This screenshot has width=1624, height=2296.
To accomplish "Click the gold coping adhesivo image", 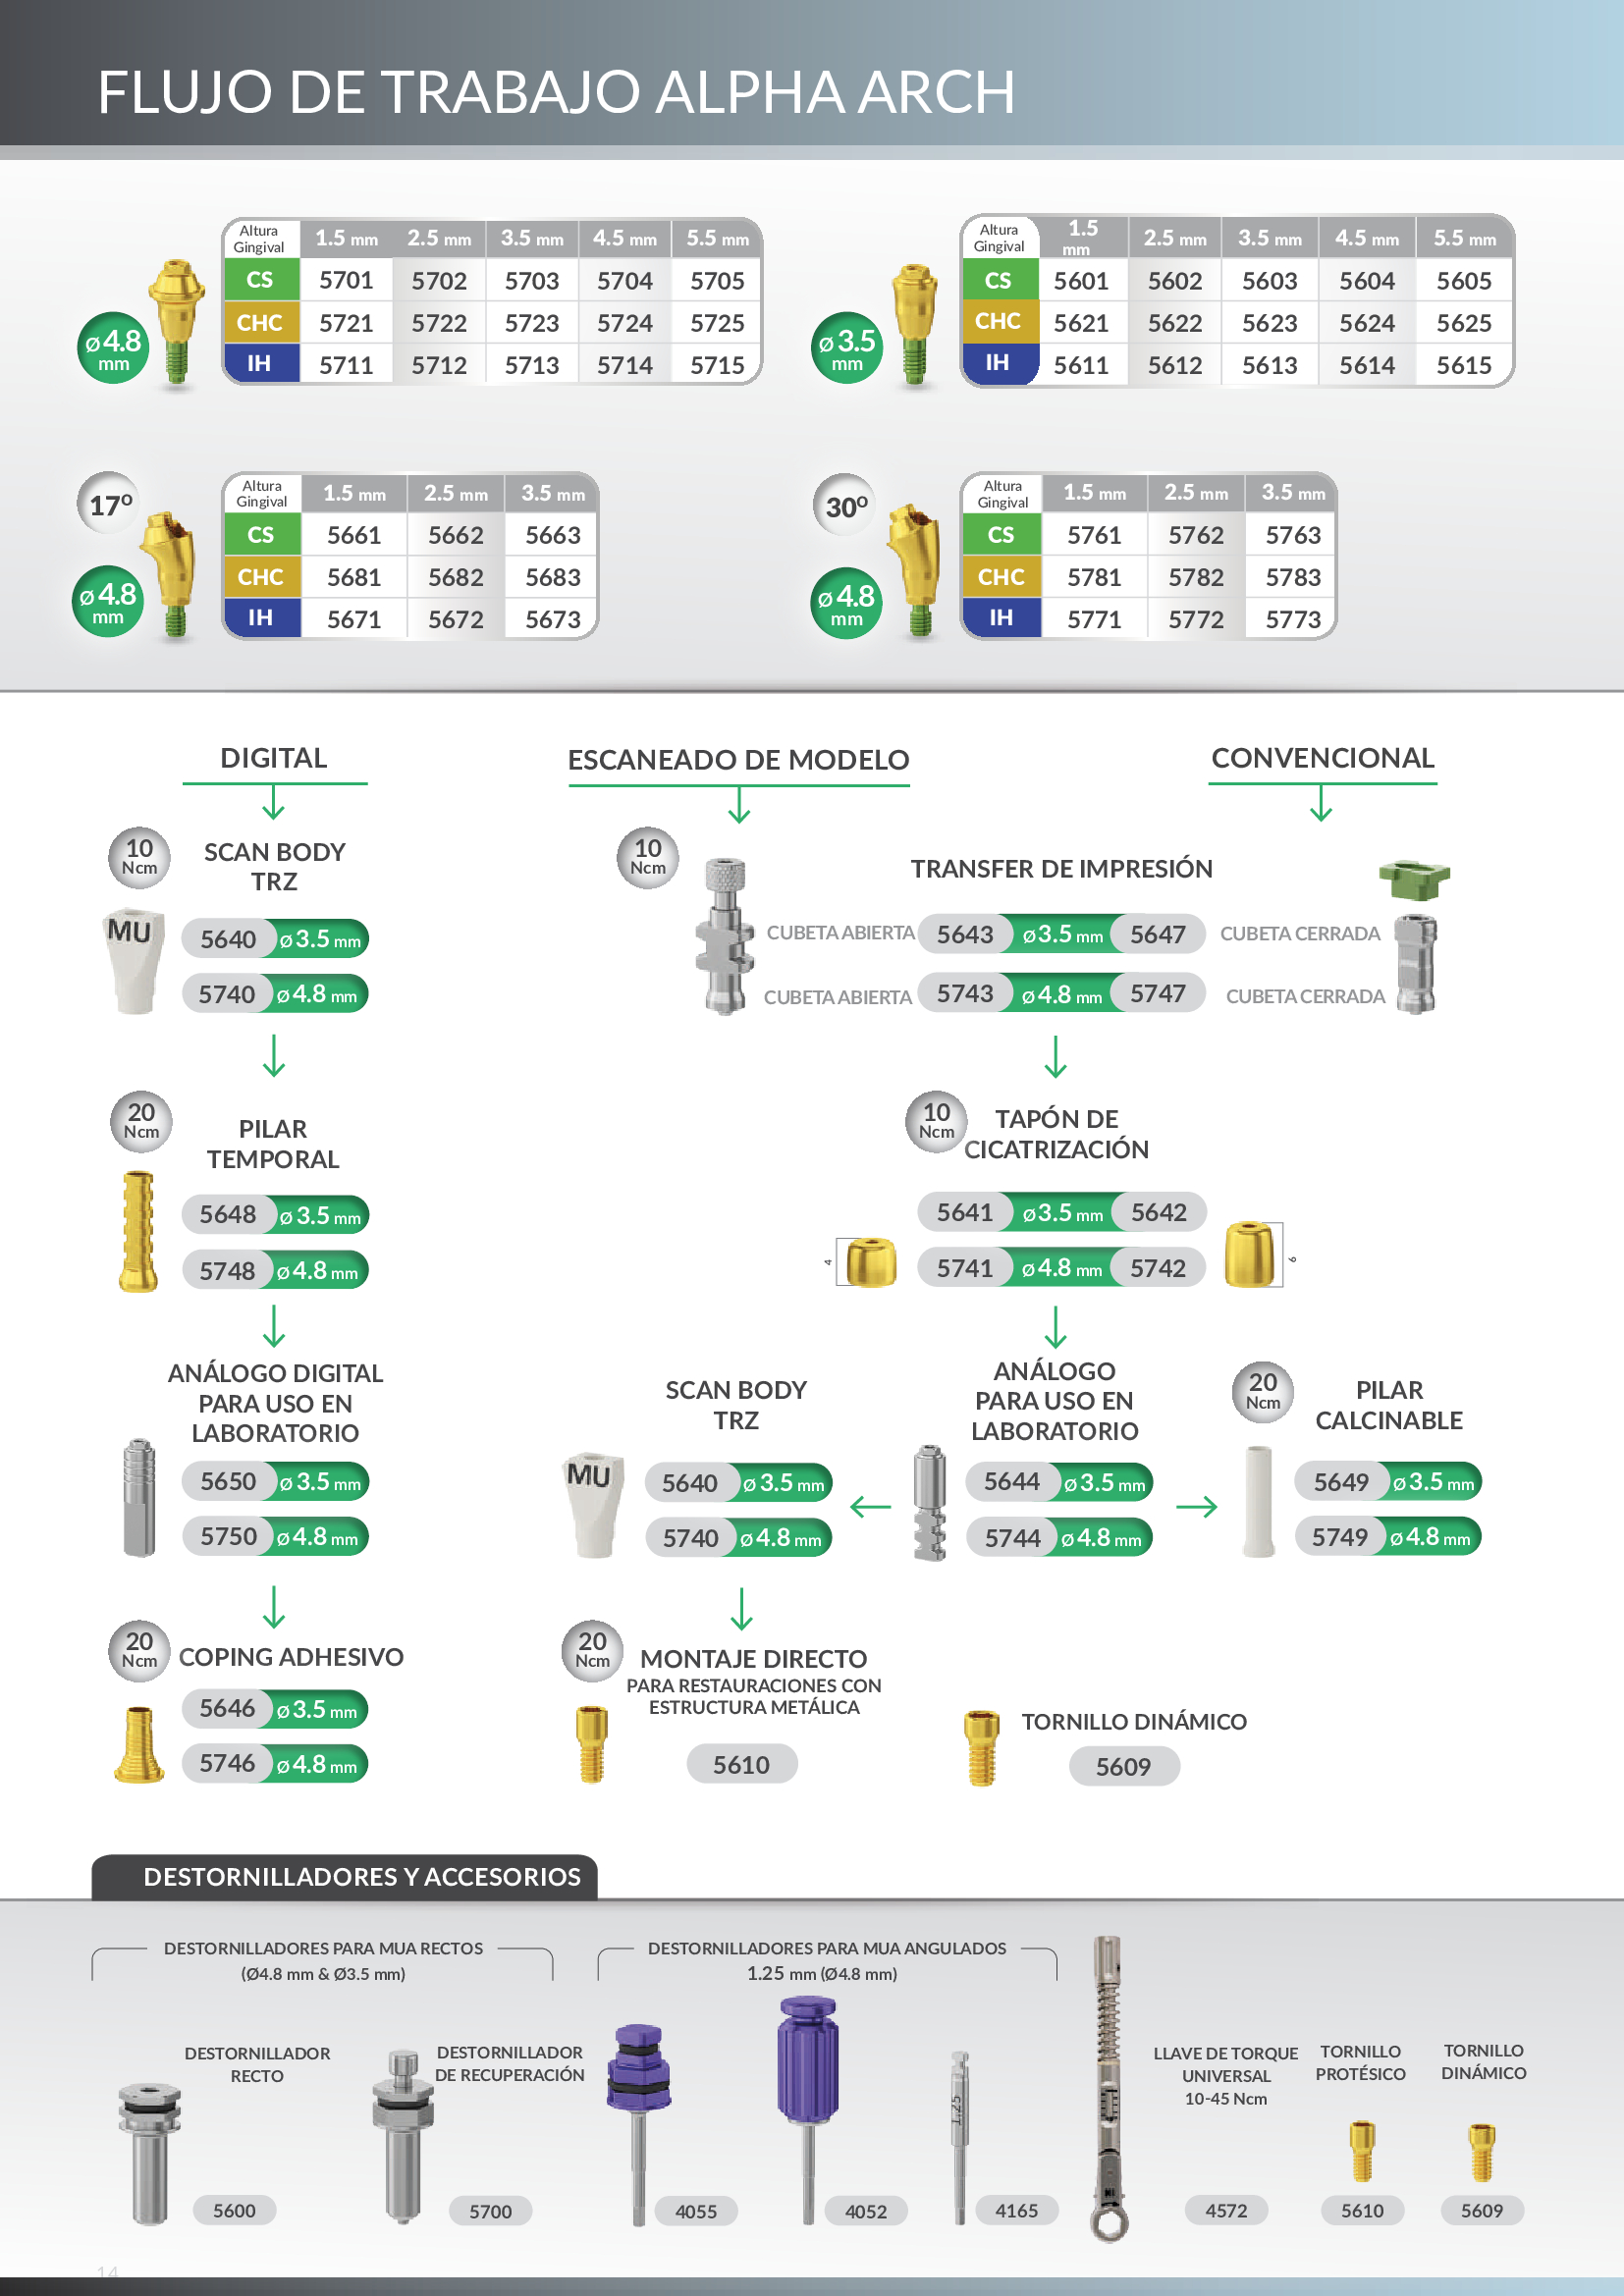I will pos(139,1745).
